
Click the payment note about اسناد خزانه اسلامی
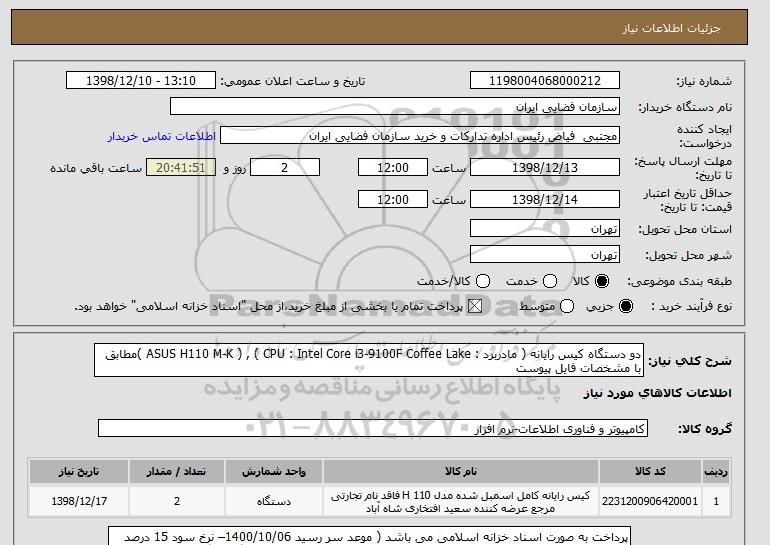(x=369, y=536)
